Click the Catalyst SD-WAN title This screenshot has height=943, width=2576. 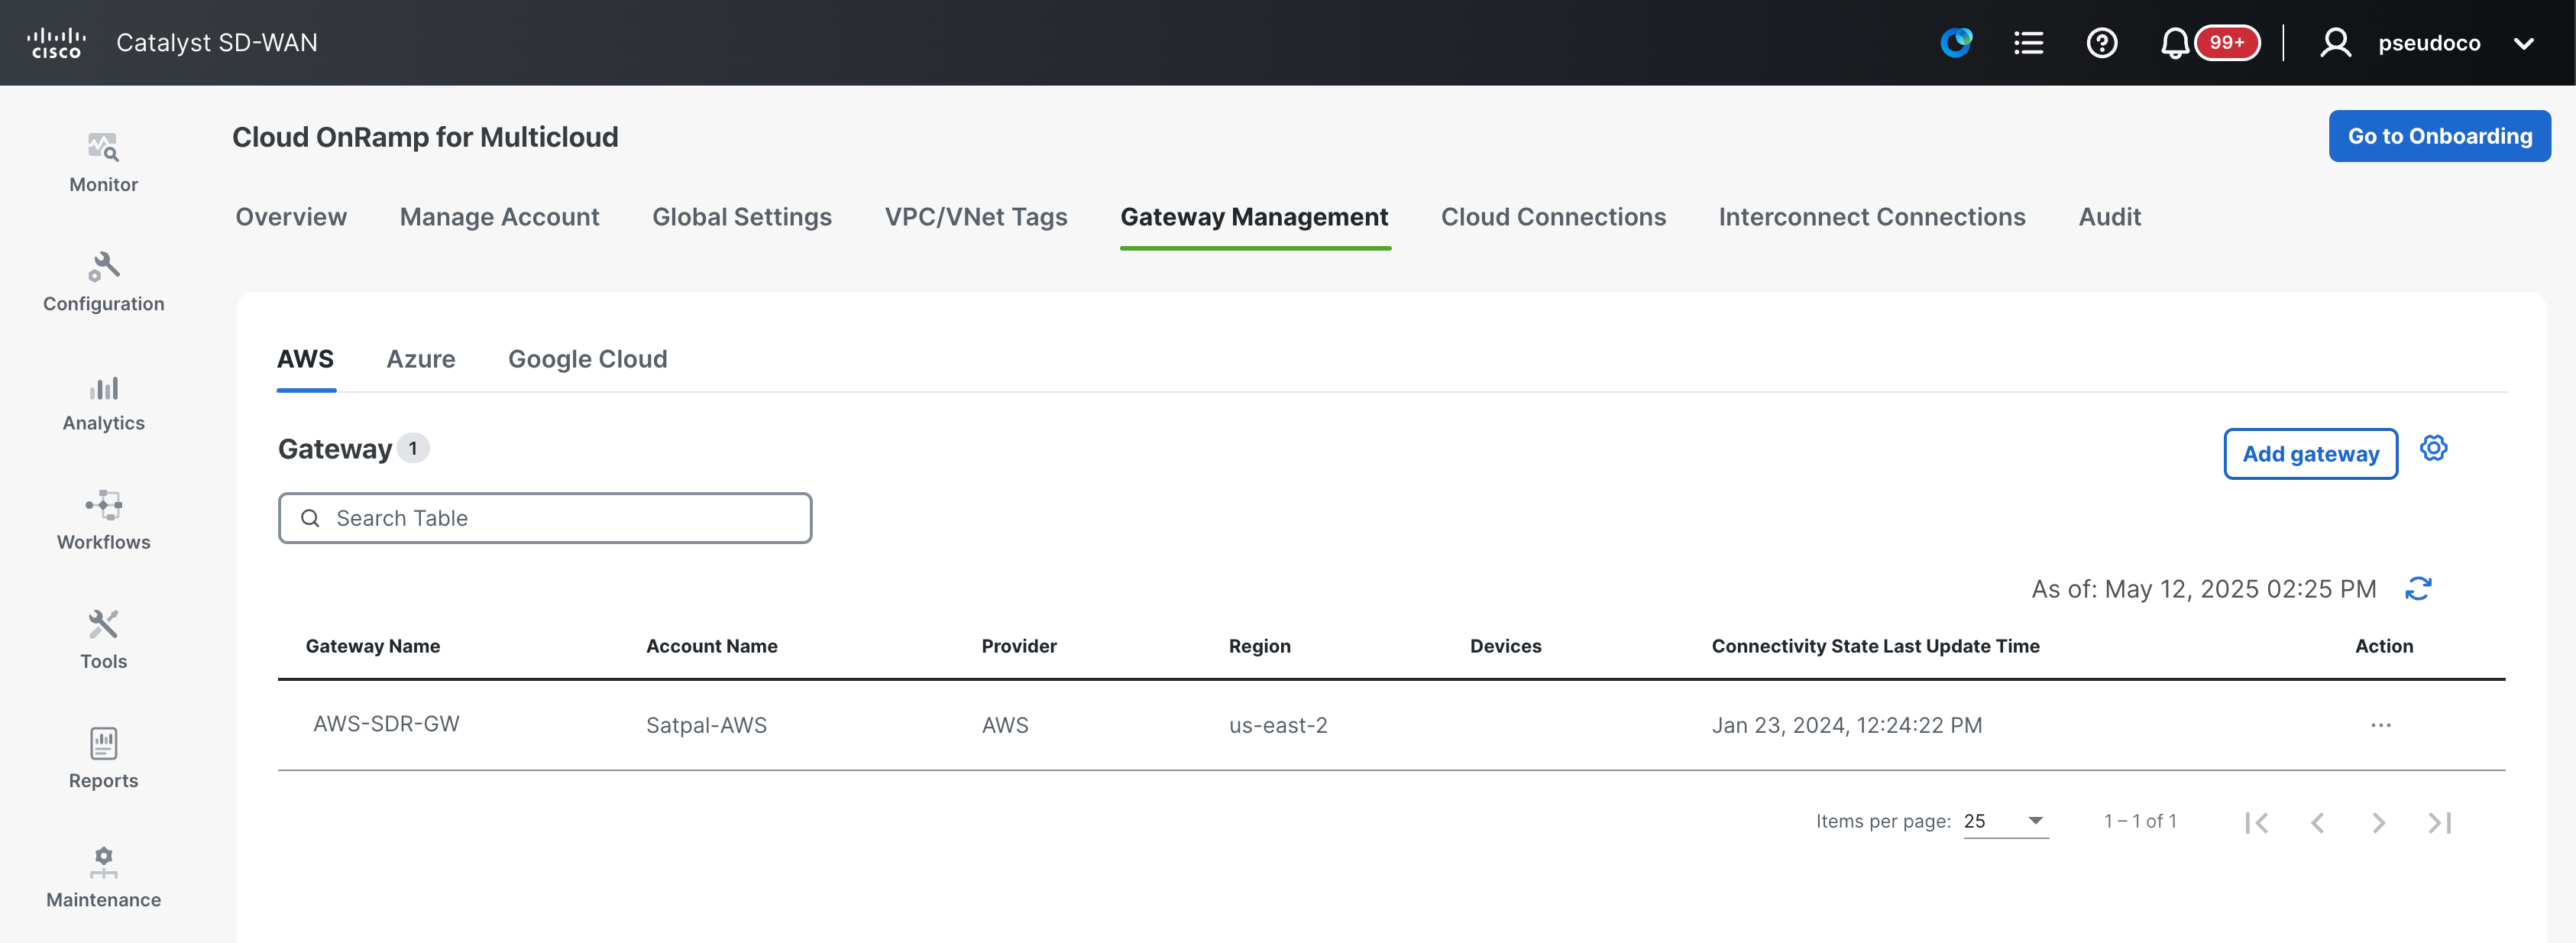tap(216, 43)
